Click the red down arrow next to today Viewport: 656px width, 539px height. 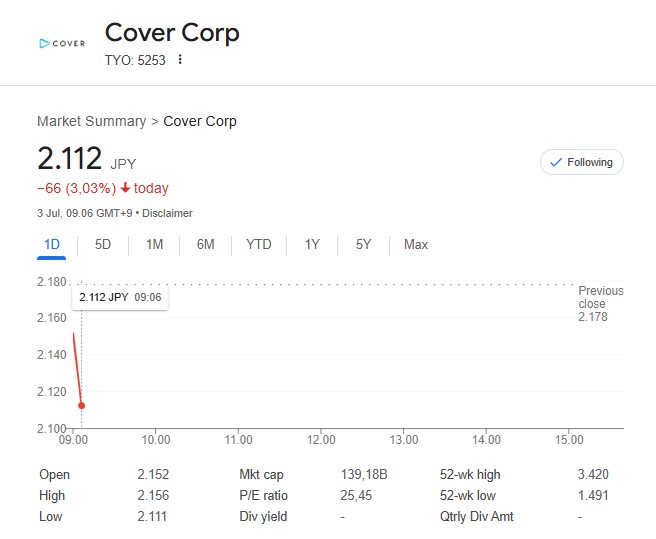(x=125, y=188)
